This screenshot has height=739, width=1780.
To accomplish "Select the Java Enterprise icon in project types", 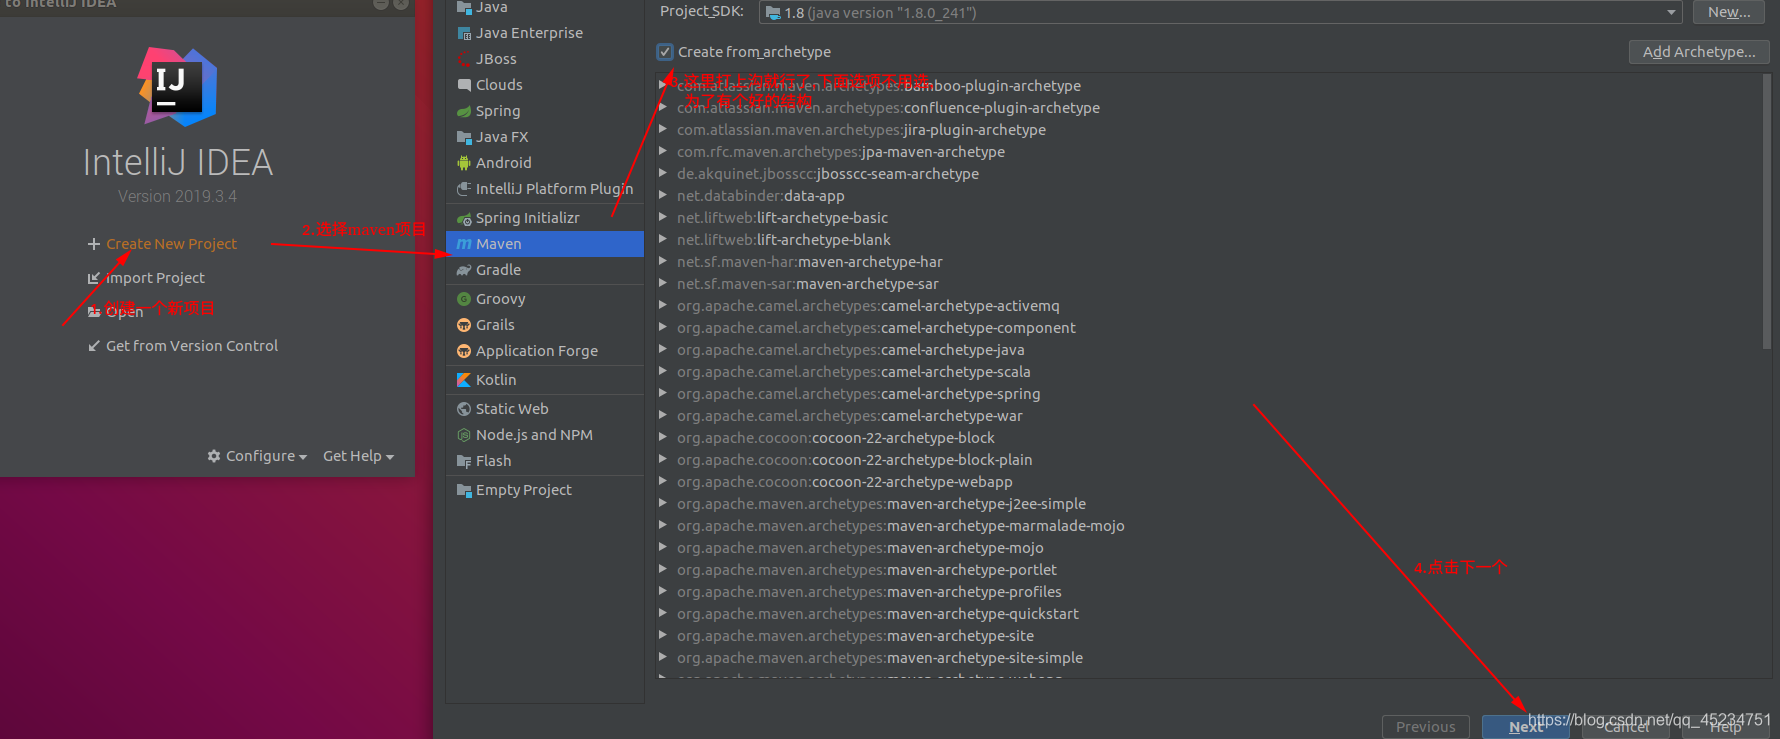I will (464, 33).
